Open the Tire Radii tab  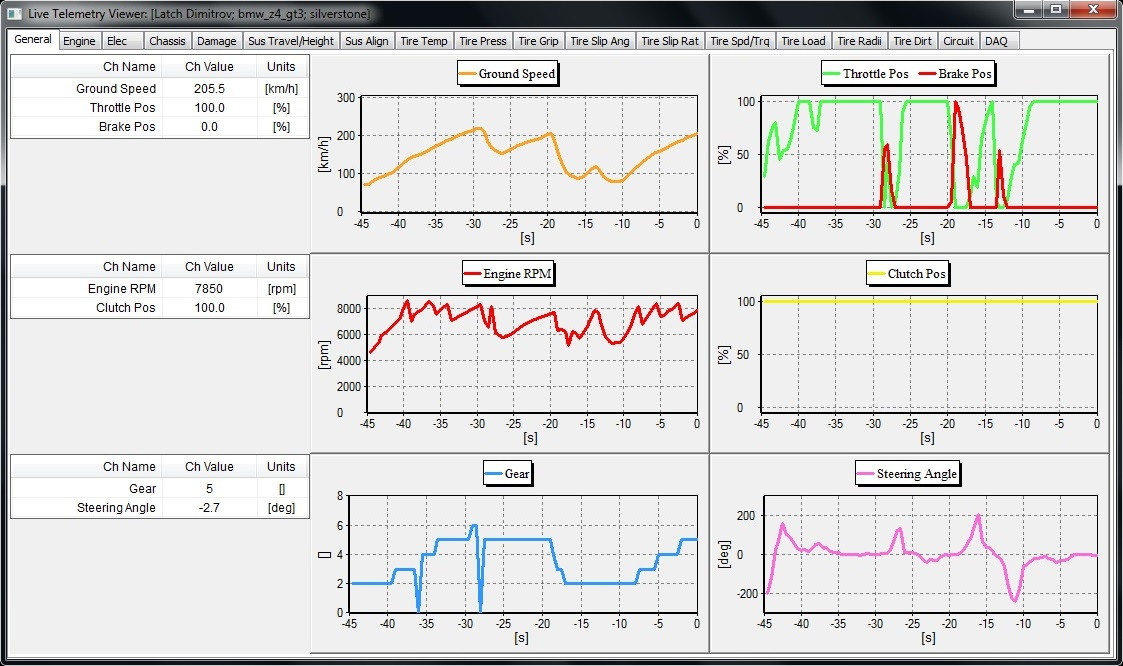pyautogui.click(x=860, y=41)
